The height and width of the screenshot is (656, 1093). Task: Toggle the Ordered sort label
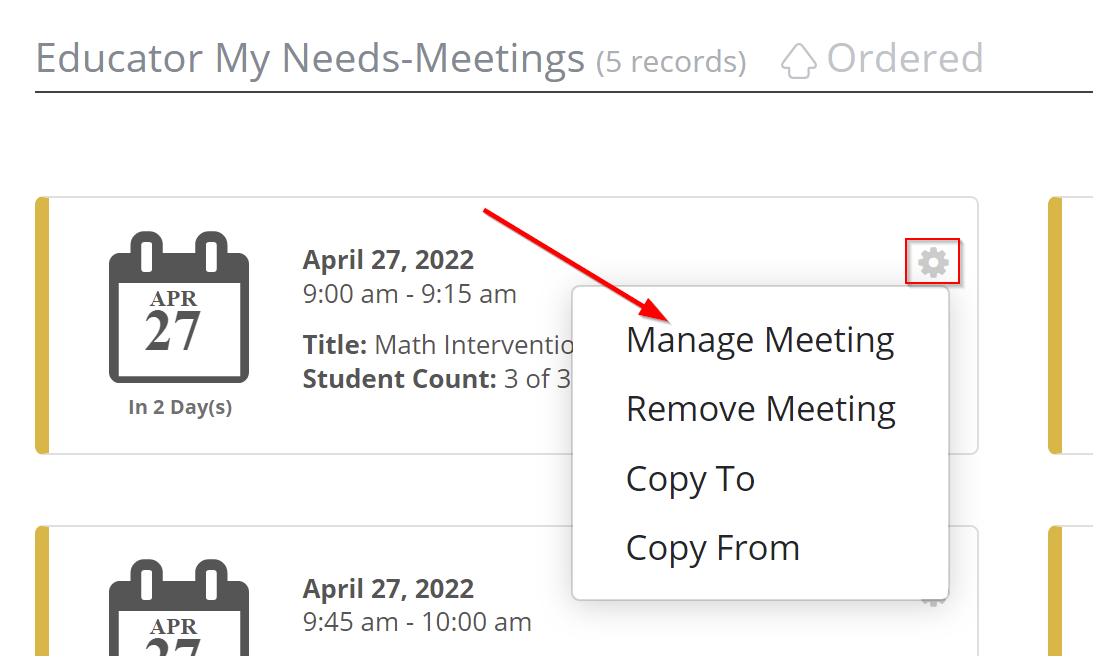(x=904, y=58)
